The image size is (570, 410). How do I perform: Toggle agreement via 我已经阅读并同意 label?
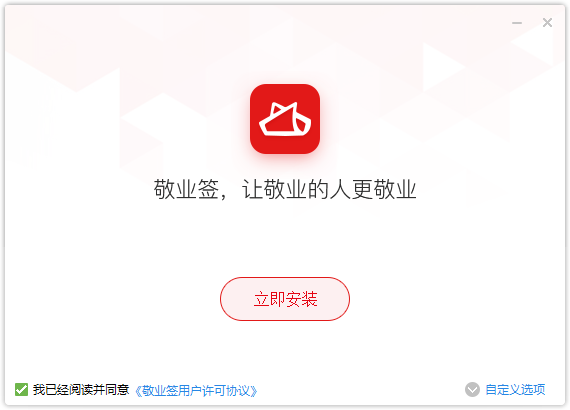pyautogui.click(x=81, y=390)
